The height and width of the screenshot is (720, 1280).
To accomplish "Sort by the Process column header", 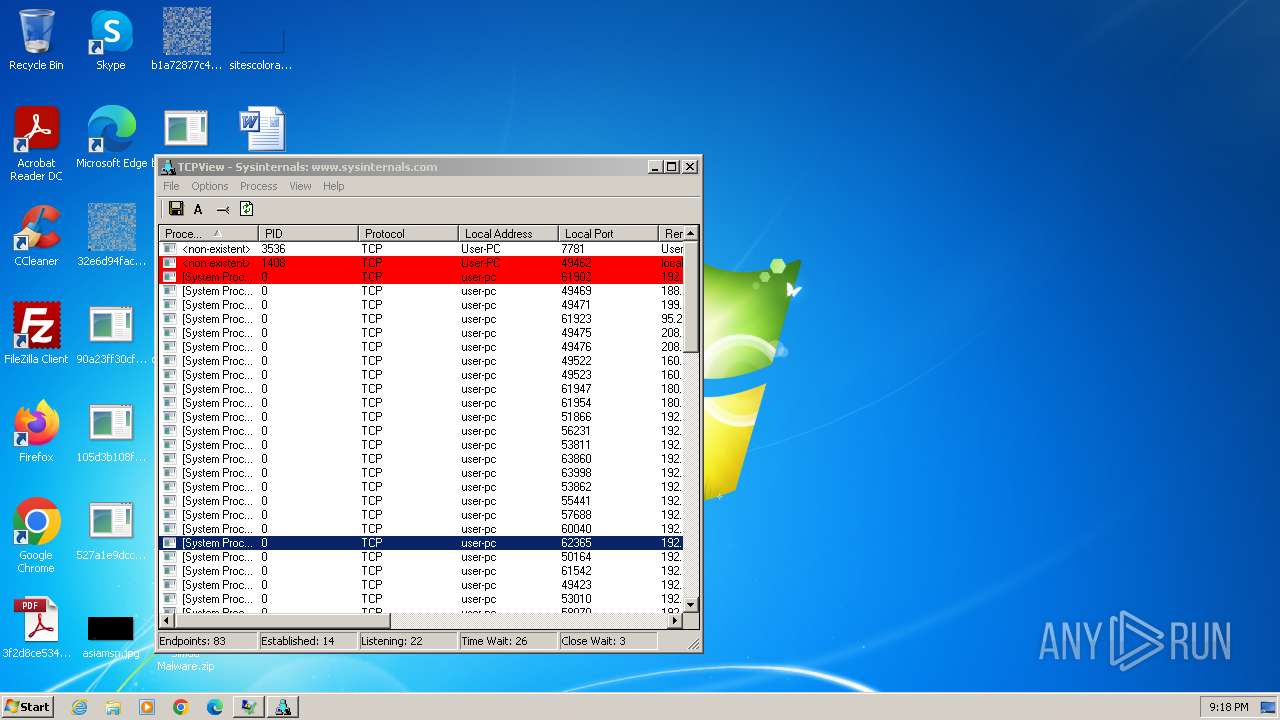I will 208,234.
